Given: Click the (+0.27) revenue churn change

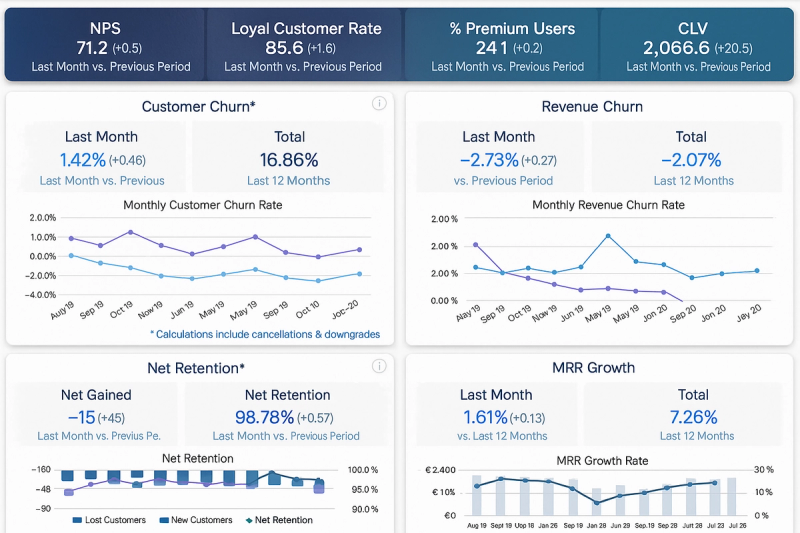Looking at the screenshot, I should (539, 161).
